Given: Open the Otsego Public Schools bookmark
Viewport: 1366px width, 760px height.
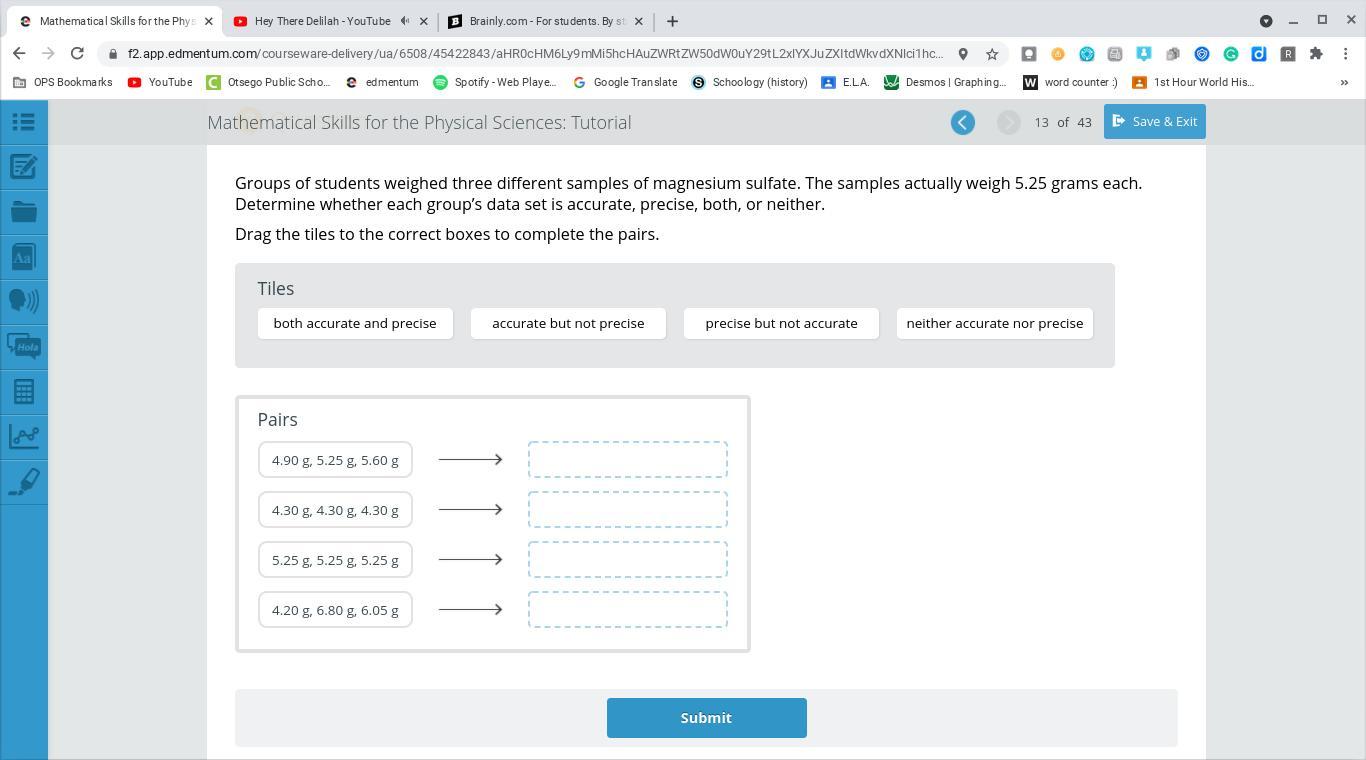Looking at the screenshot, I should point(268,82).
